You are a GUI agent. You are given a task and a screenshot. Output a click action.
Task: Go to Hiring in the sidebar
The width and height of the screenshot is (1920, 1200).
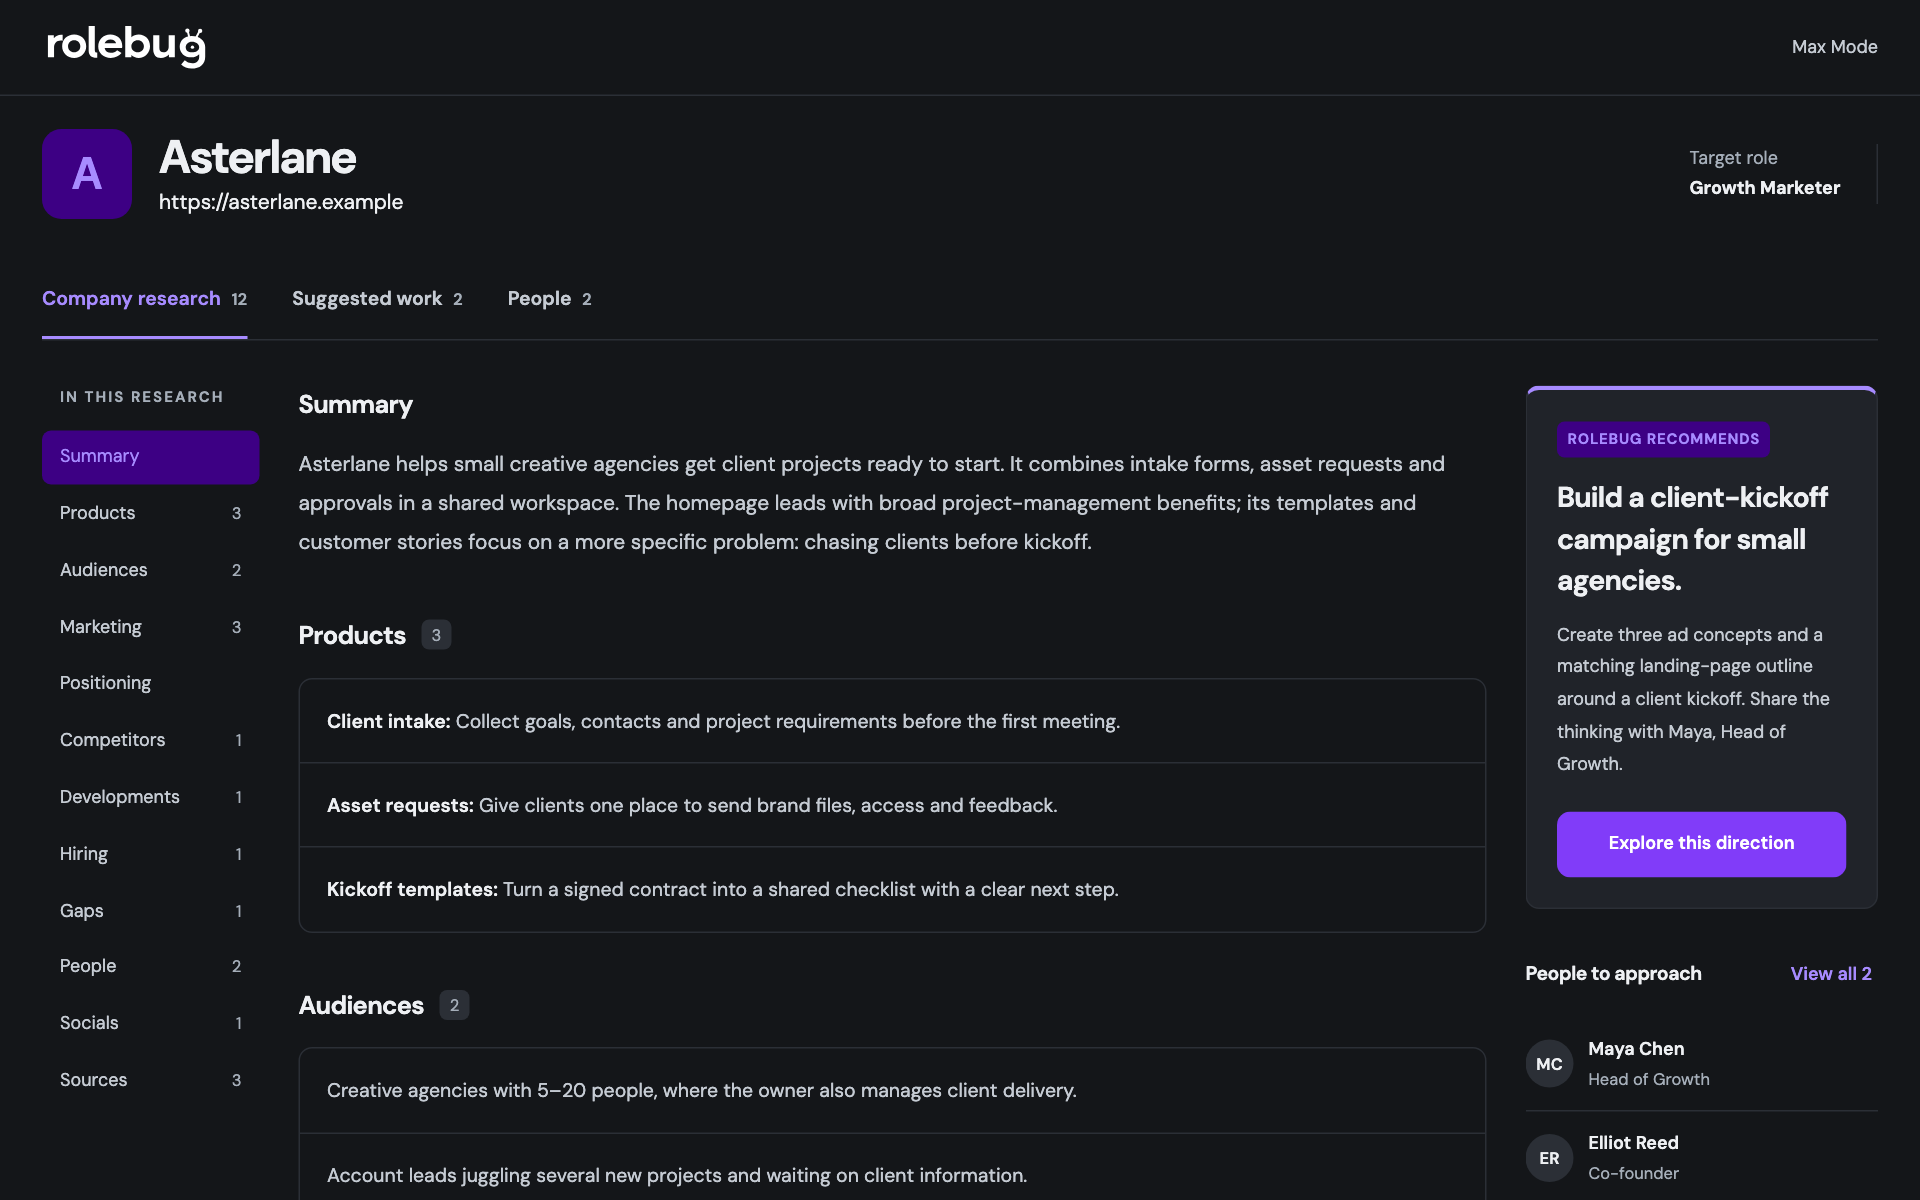click(x=150, y=854)
